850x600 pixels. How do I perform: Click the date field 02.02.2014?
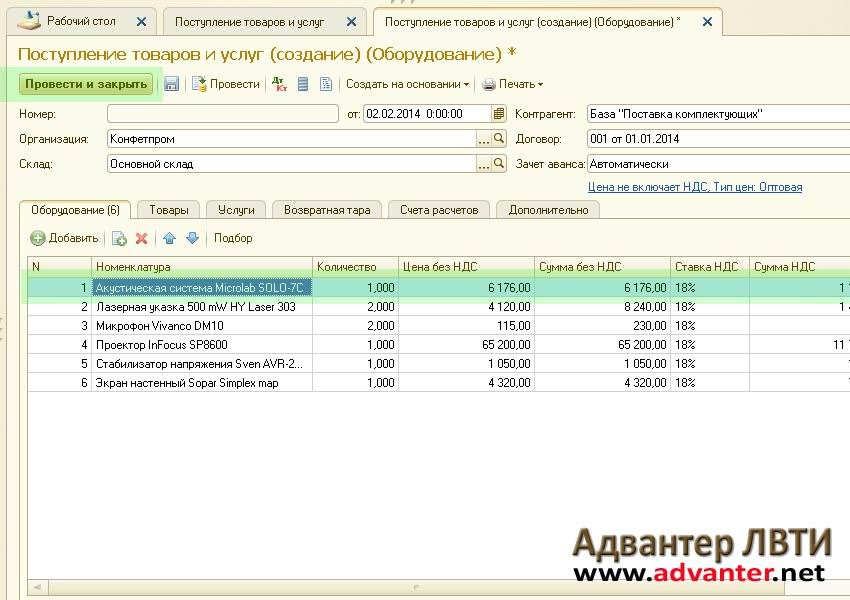(427, 114)
